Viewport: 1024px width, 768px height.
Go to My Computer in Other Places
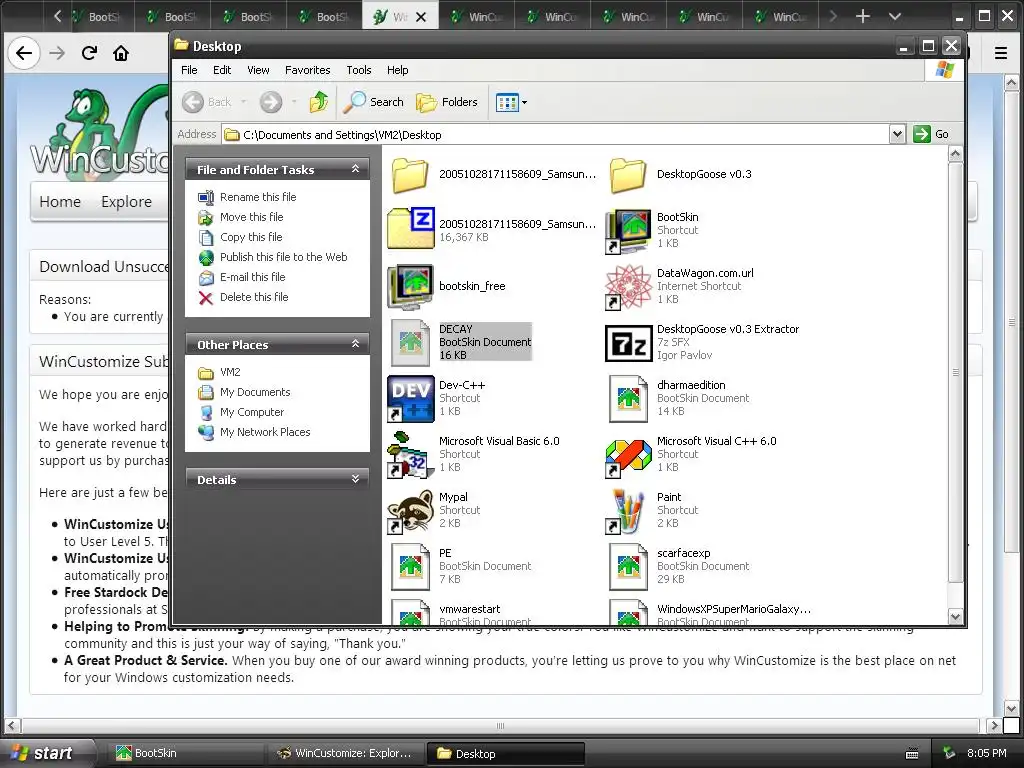[251, 412]
